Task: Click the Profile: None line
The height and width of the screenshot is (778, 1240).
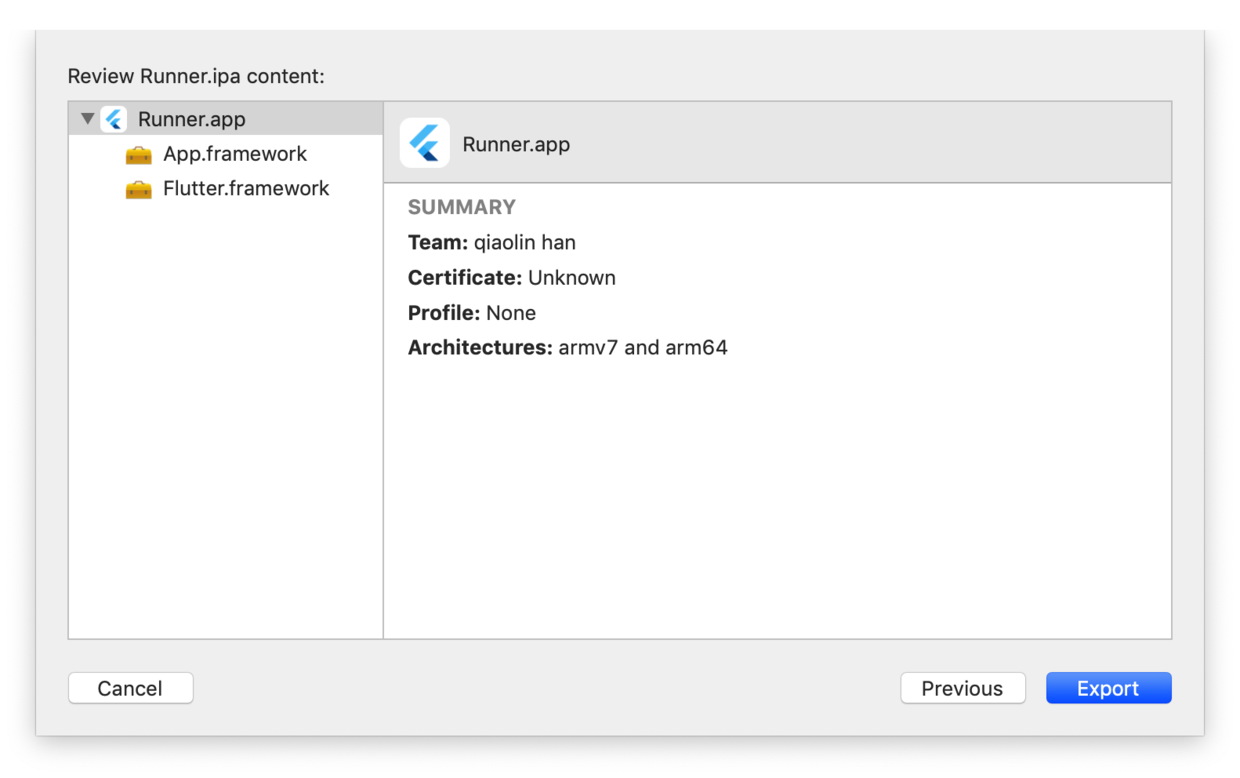Action: coord(472,313)
